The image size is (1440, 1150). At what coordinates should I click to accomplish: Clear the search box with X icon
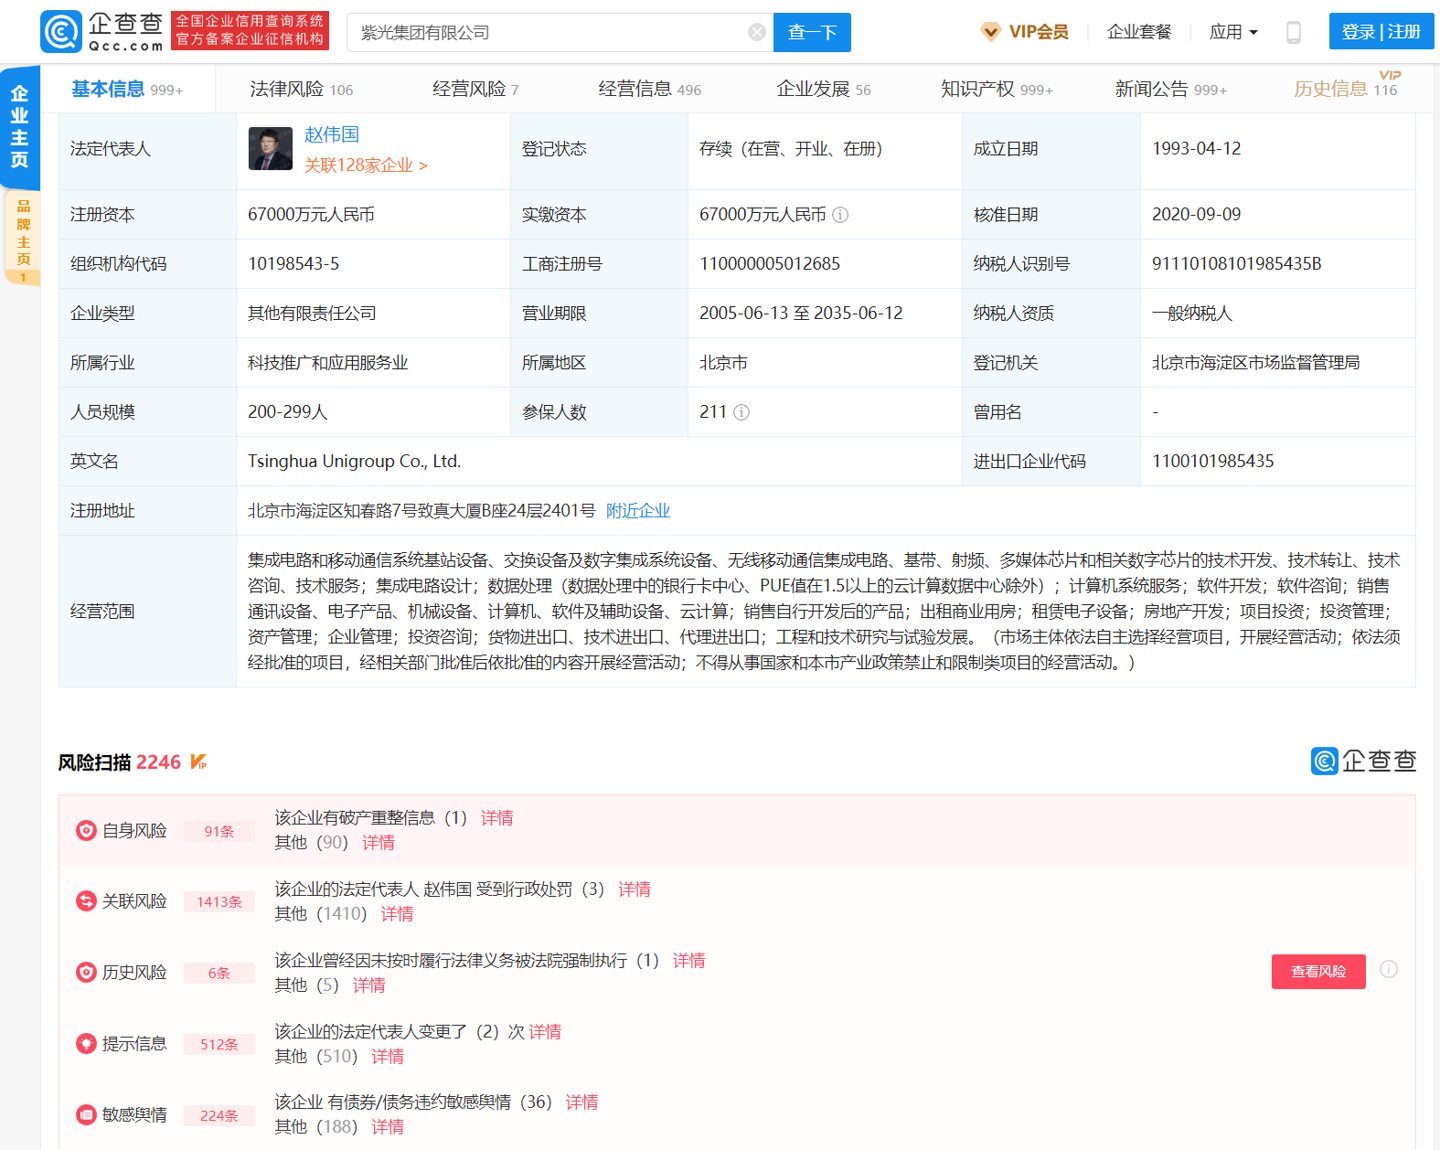[x=757, y=32]
